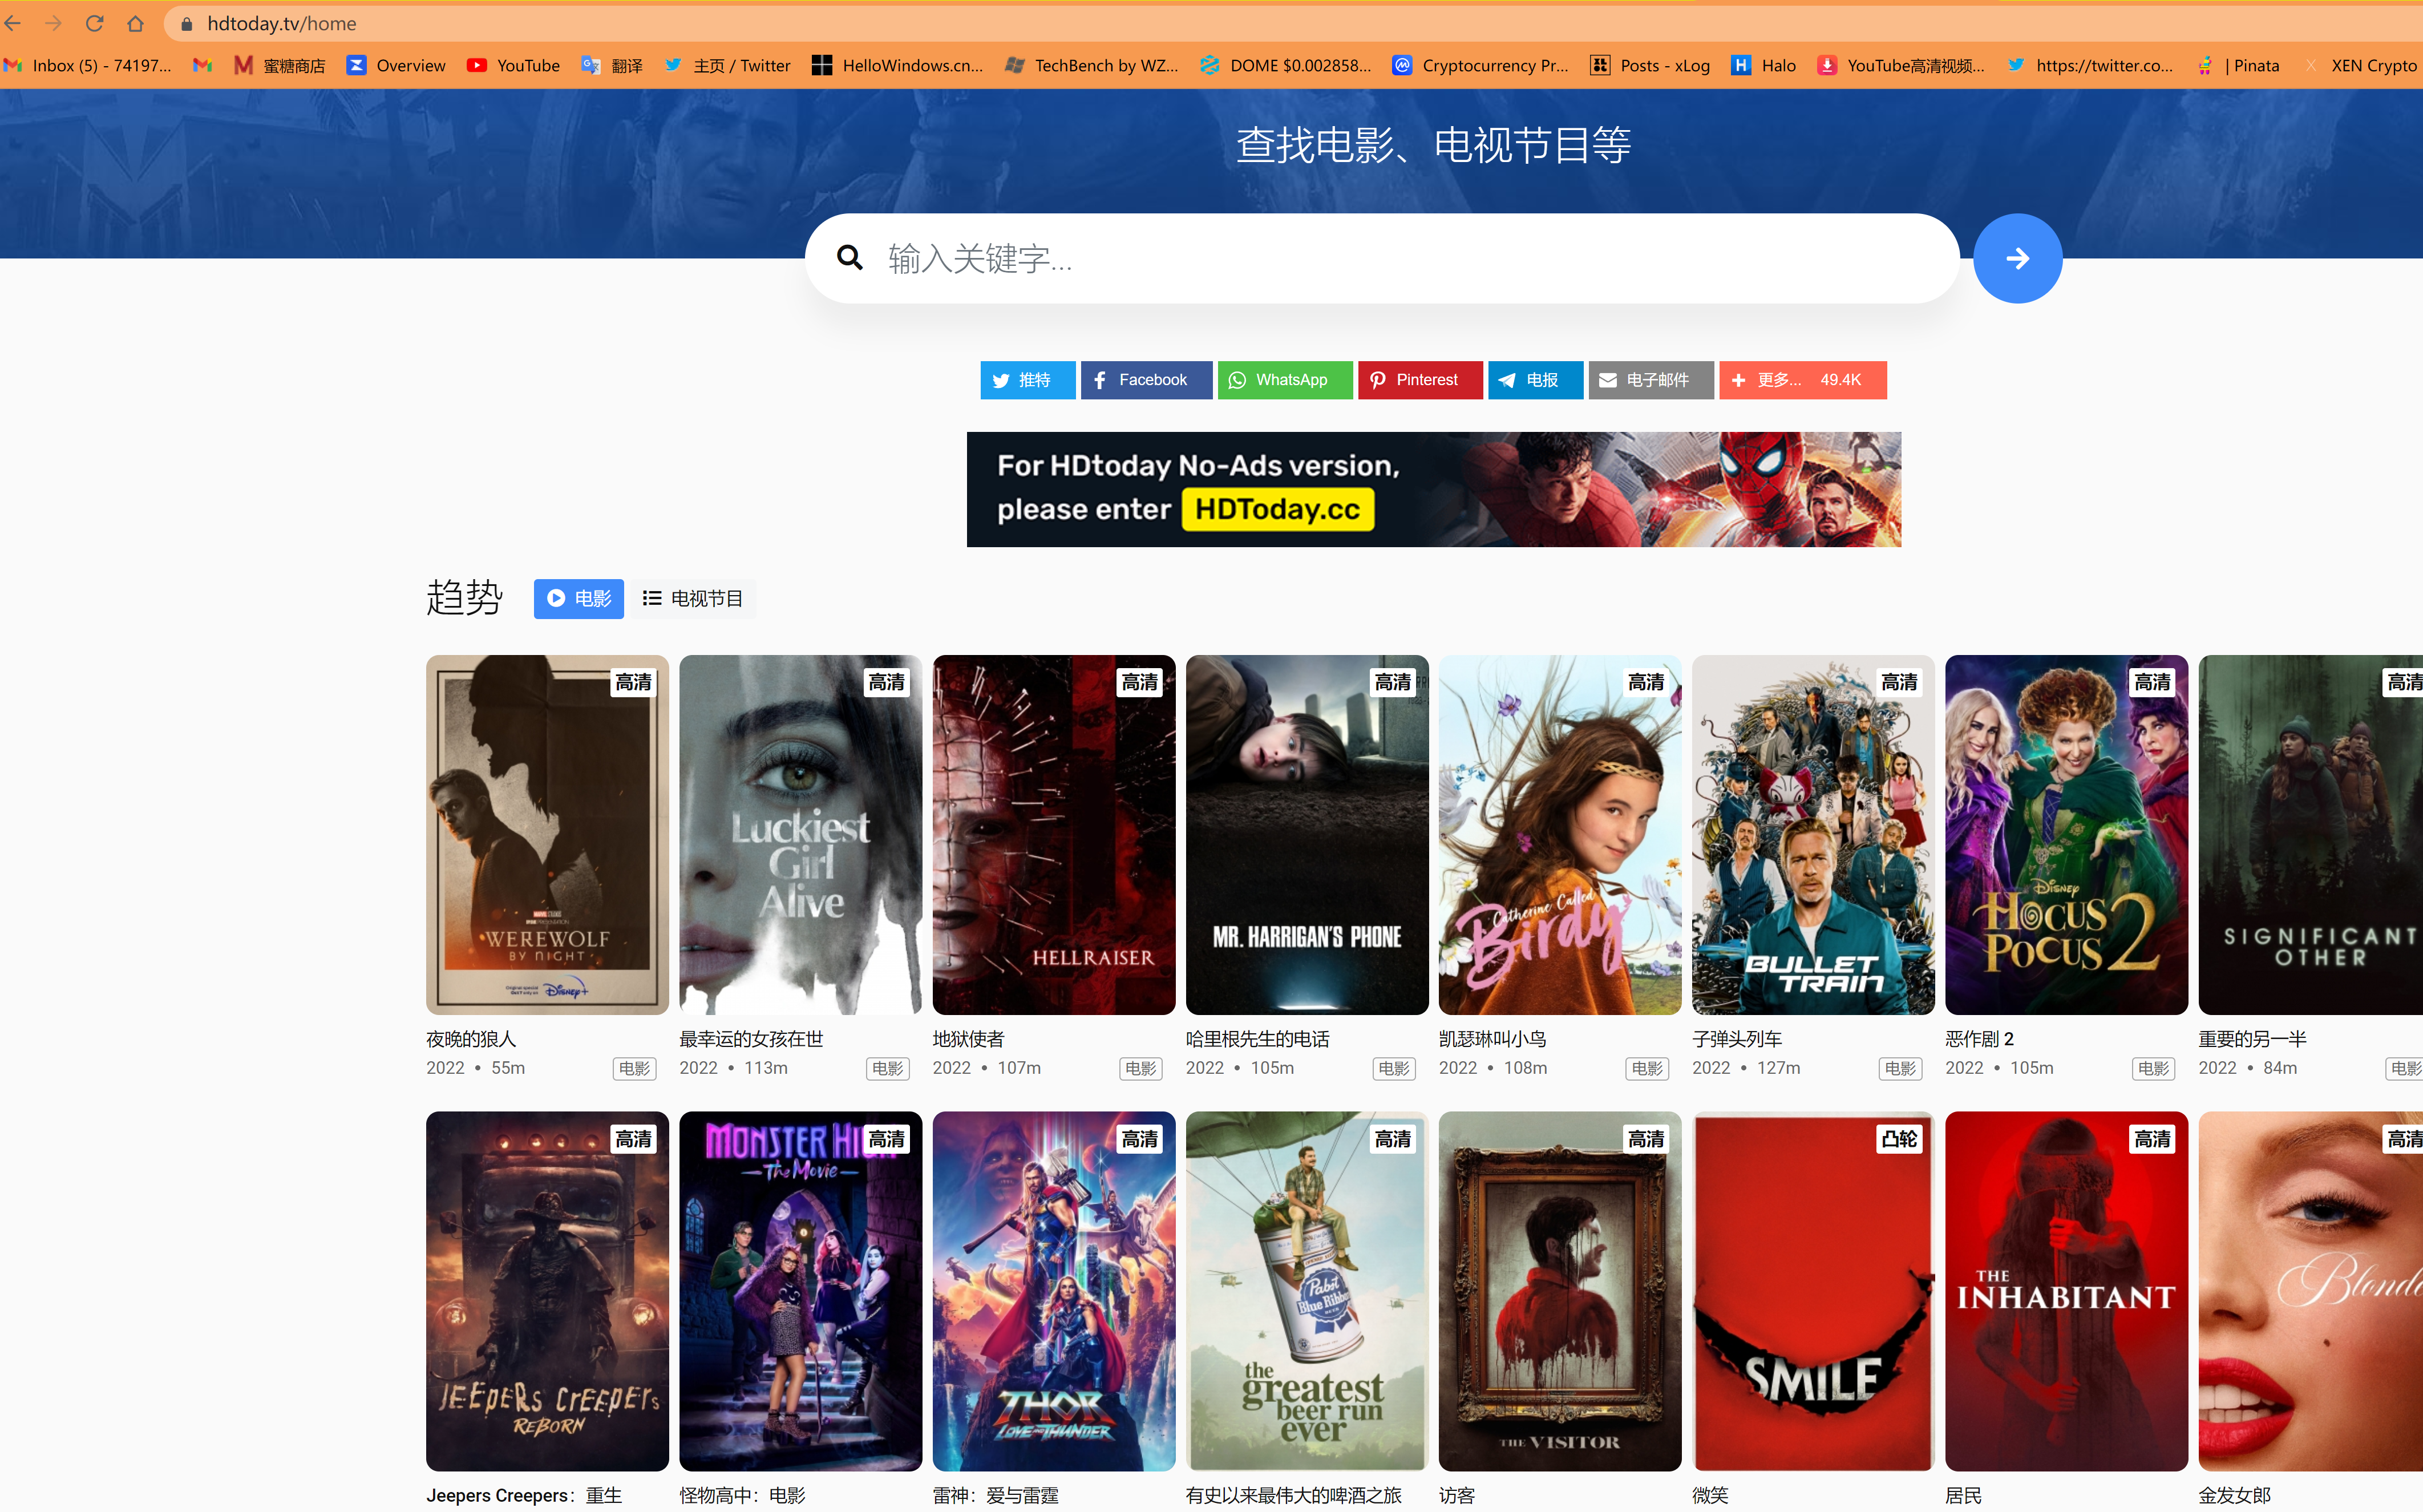The width and height of the screenshot is (2423, 1512).
Task: Share via the Twitter 推特 button
Action: pos(1027,380)
